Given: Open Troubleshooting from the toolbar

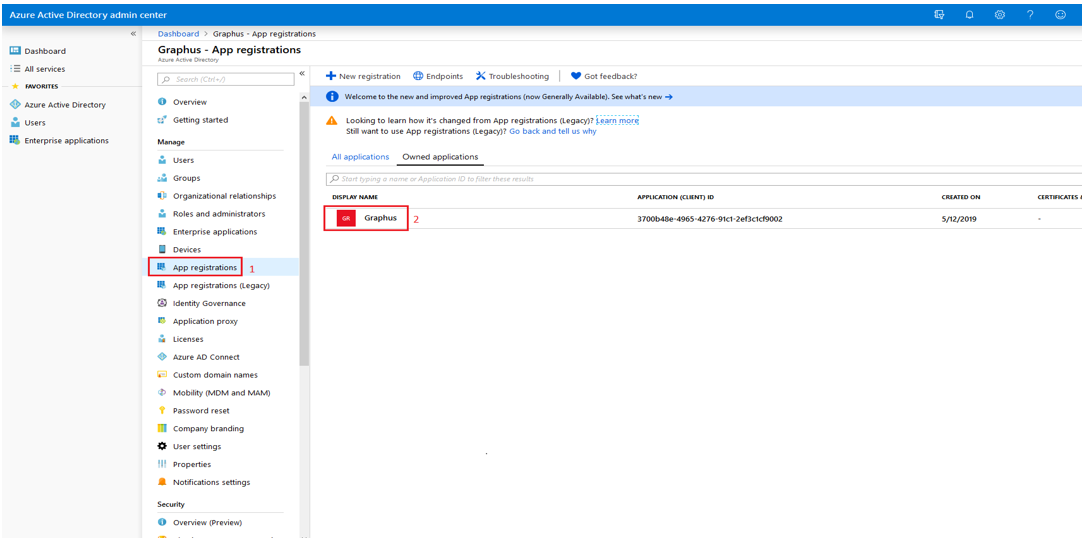Looking at the screenshot, I should 512,76.
